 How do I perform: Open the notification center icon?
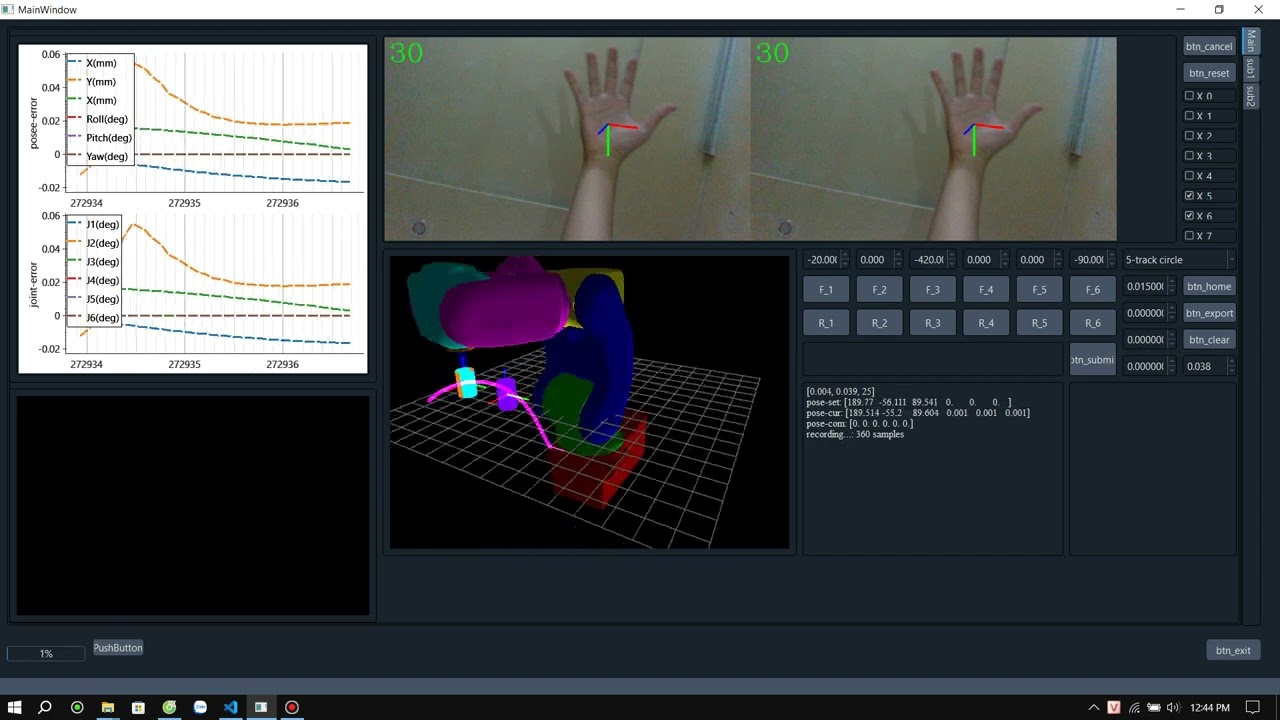tap(1252, 707)
